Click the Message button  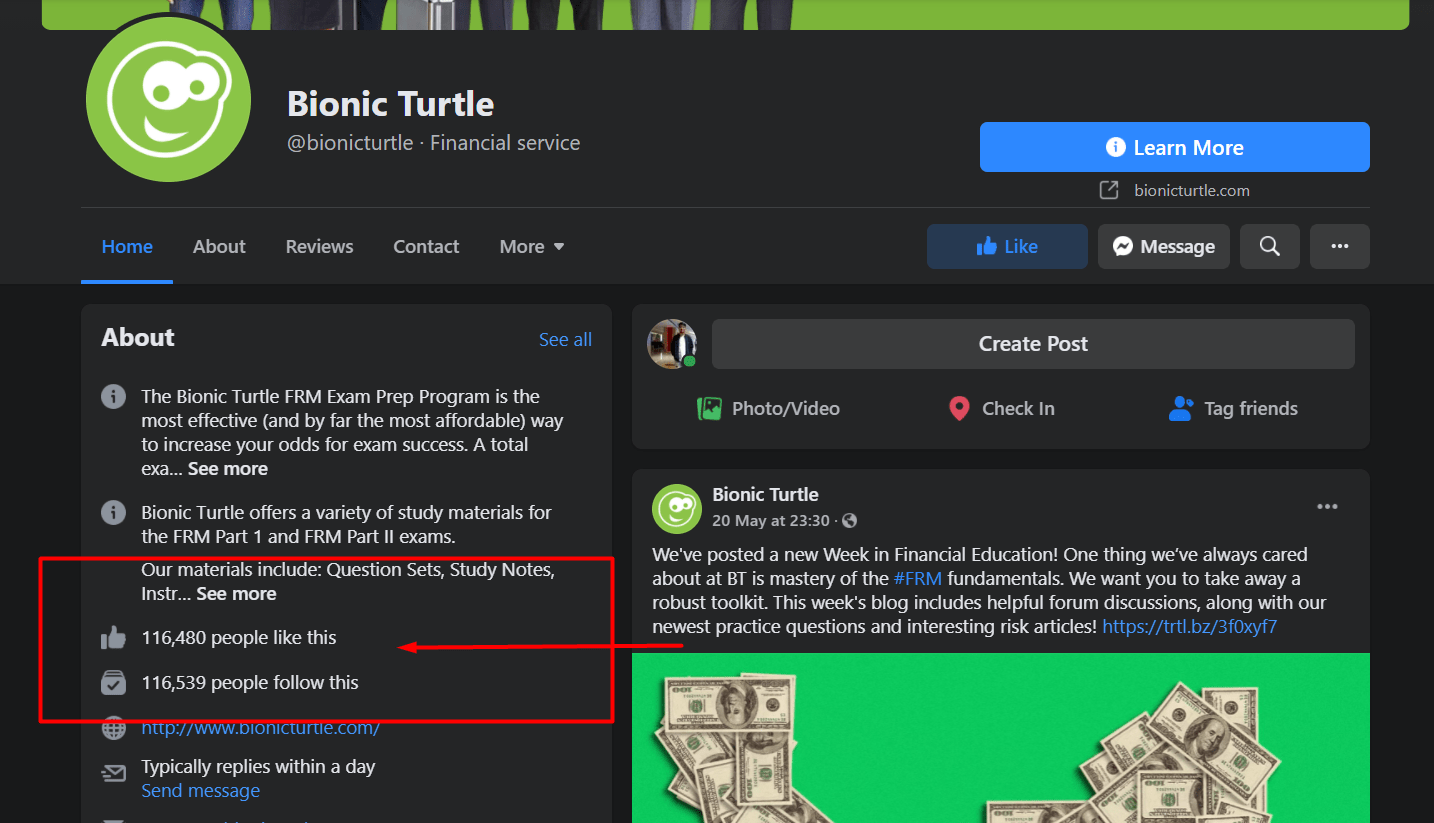[x=1163, y=246]
